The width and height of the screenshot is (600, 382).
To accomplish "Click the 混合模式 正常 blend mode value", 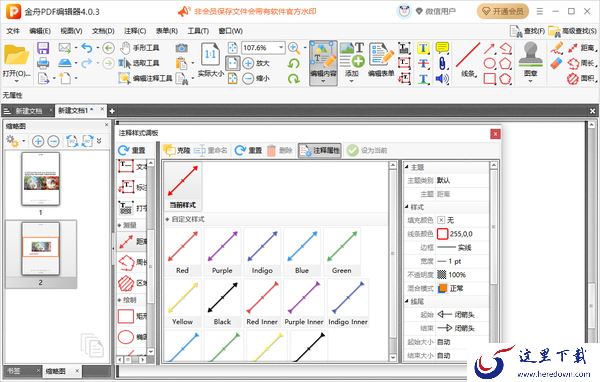I will point(456,288).
